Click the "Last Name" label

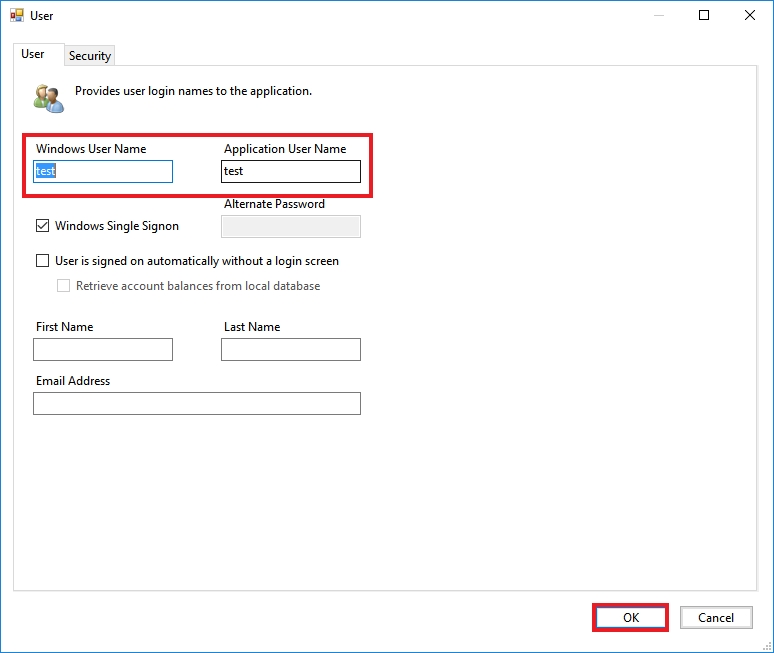tap(252, 327)
